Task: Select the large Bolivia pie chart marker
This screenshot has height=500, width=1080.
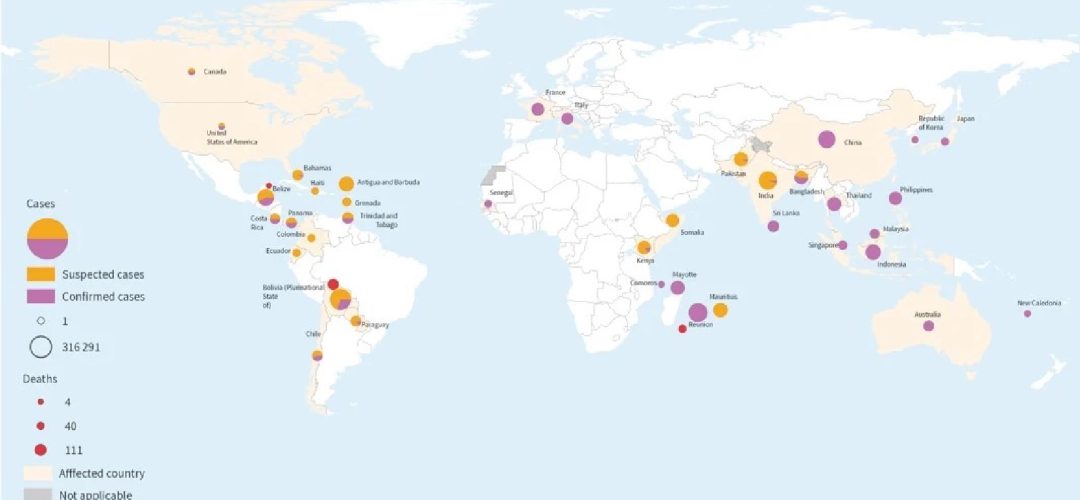Action: (340, 299)
